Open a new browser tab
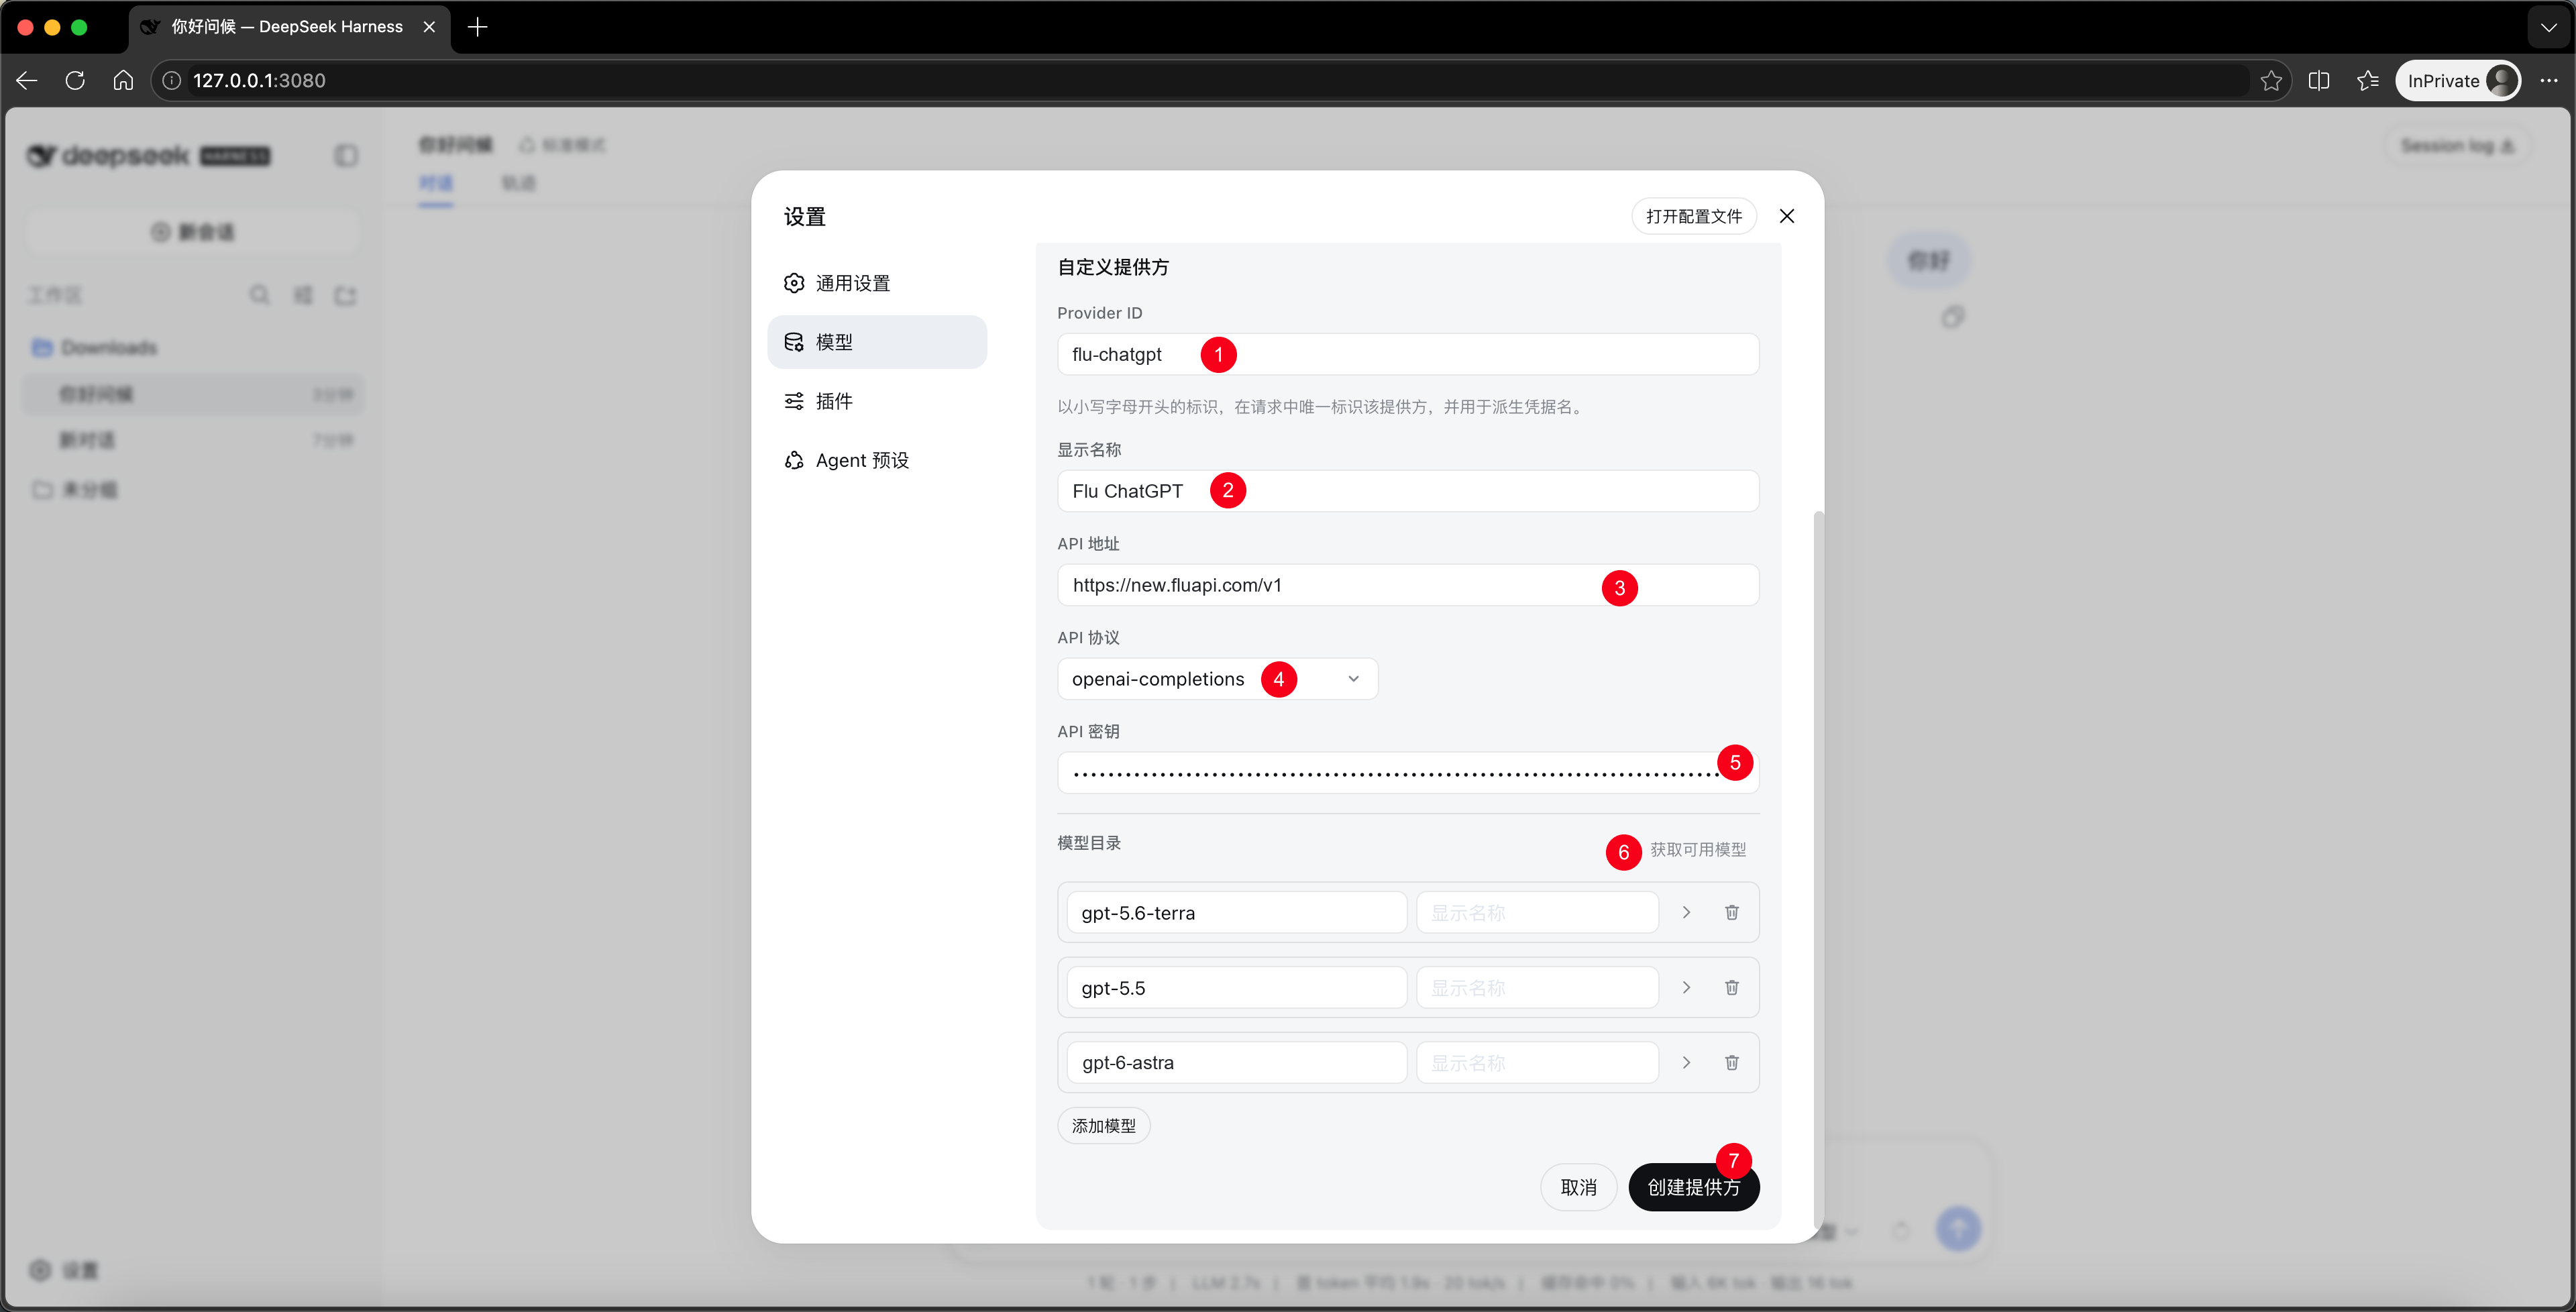2576x1312 pixels. [x=477, y=27]
